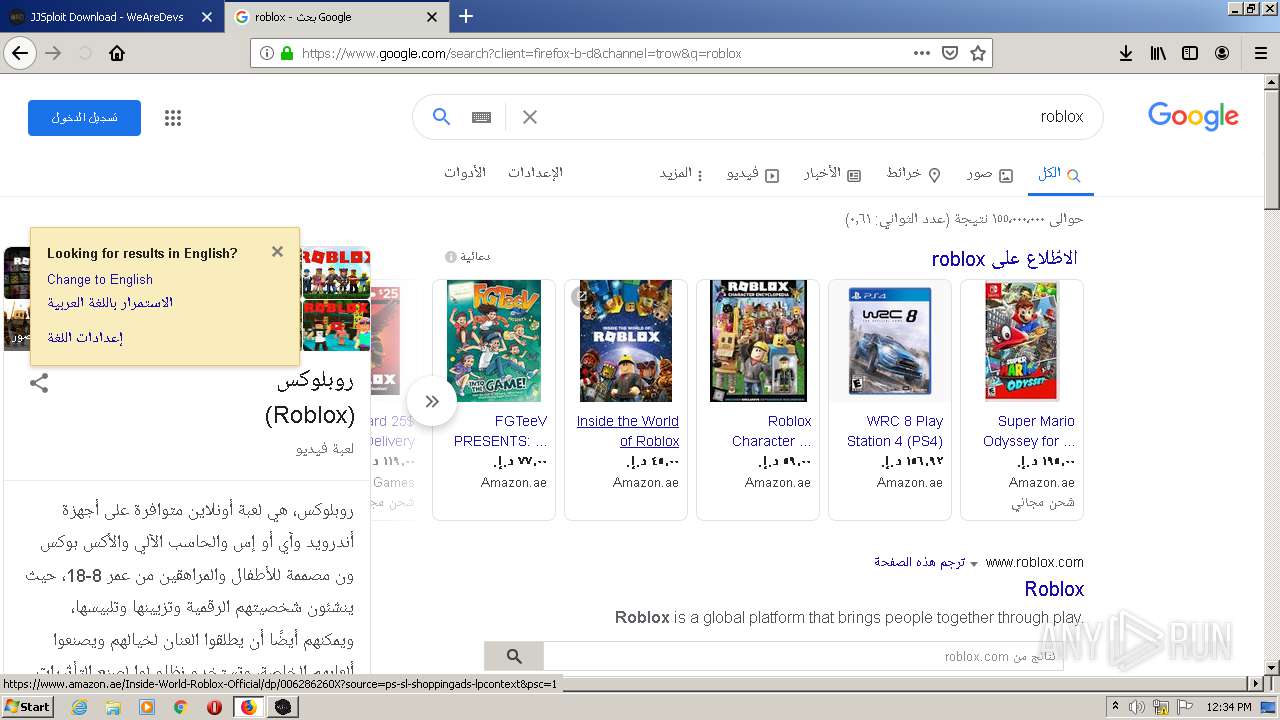
Task: Open WRC 8 PlayStation 4 product link
Action: 895,431
